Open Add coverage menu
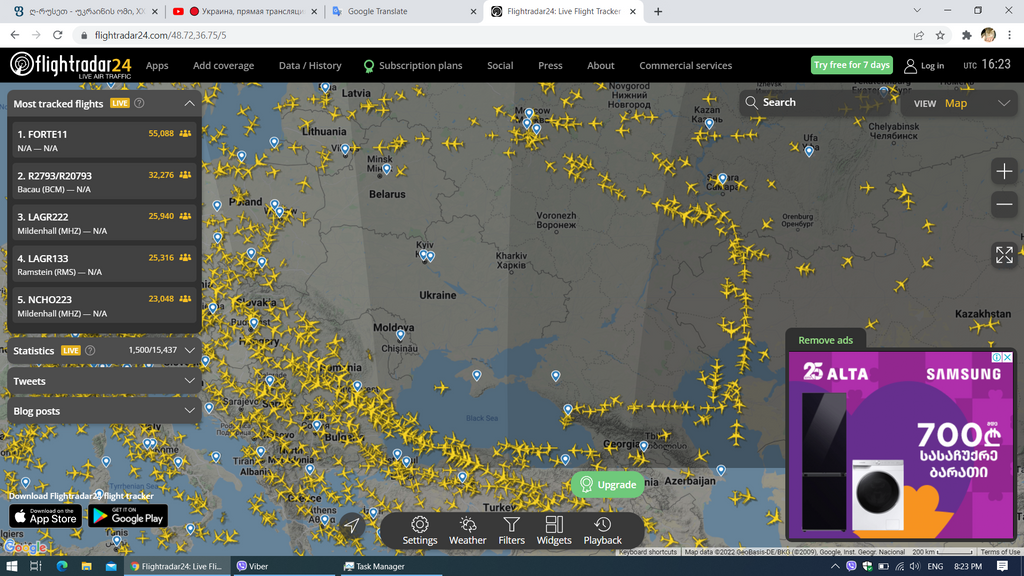 (223, 65)
